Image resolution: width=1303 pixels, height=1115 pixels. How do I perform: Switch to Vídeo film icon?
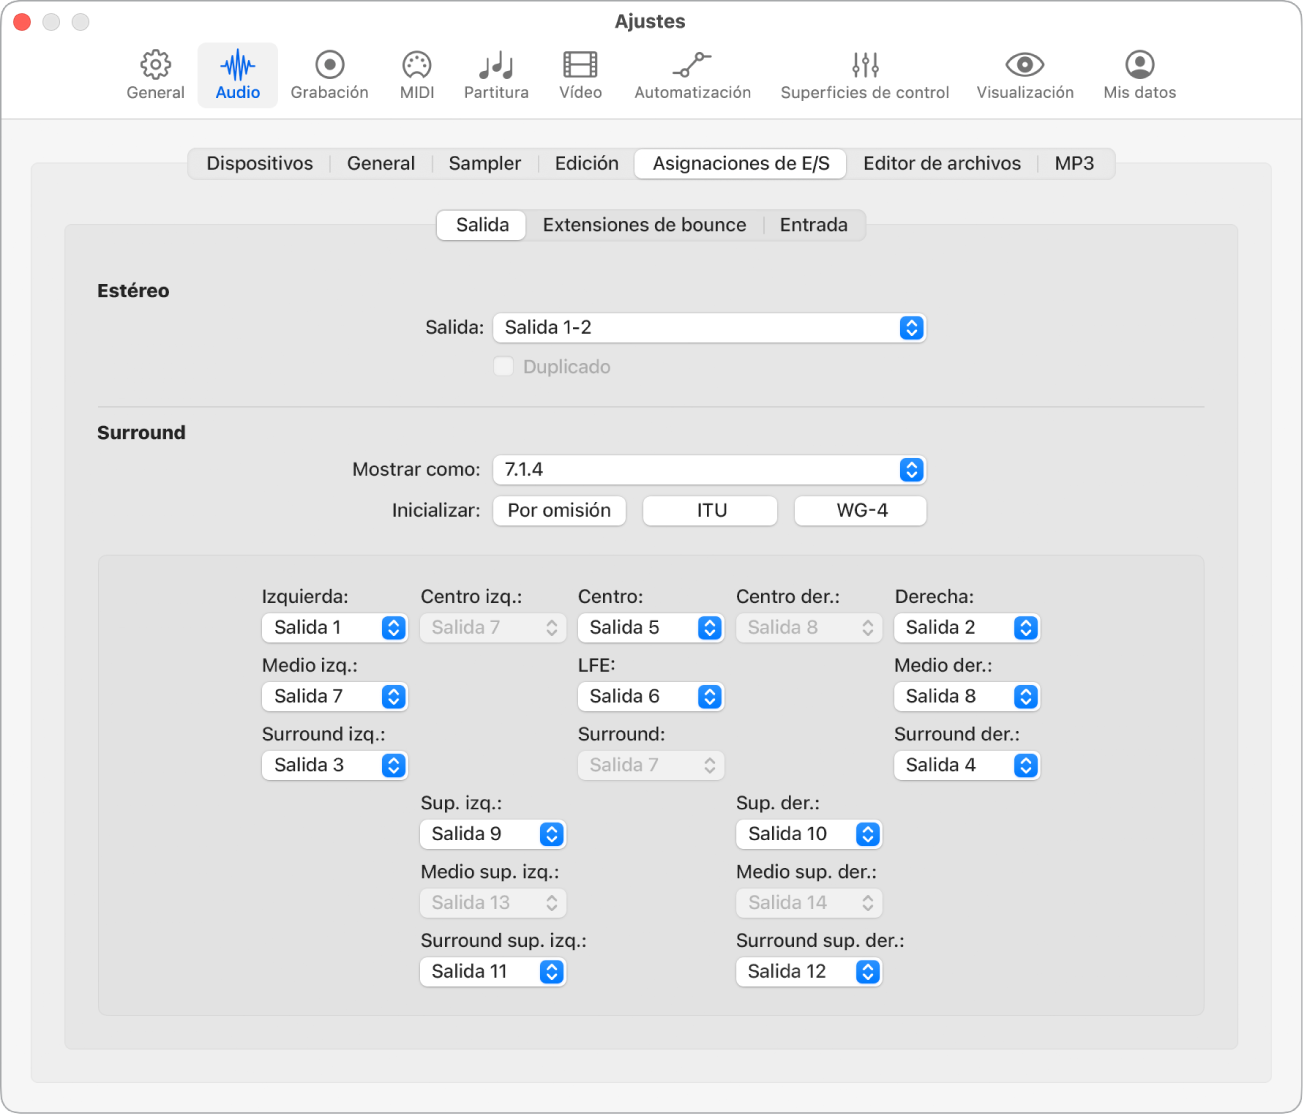pos(580,66)
